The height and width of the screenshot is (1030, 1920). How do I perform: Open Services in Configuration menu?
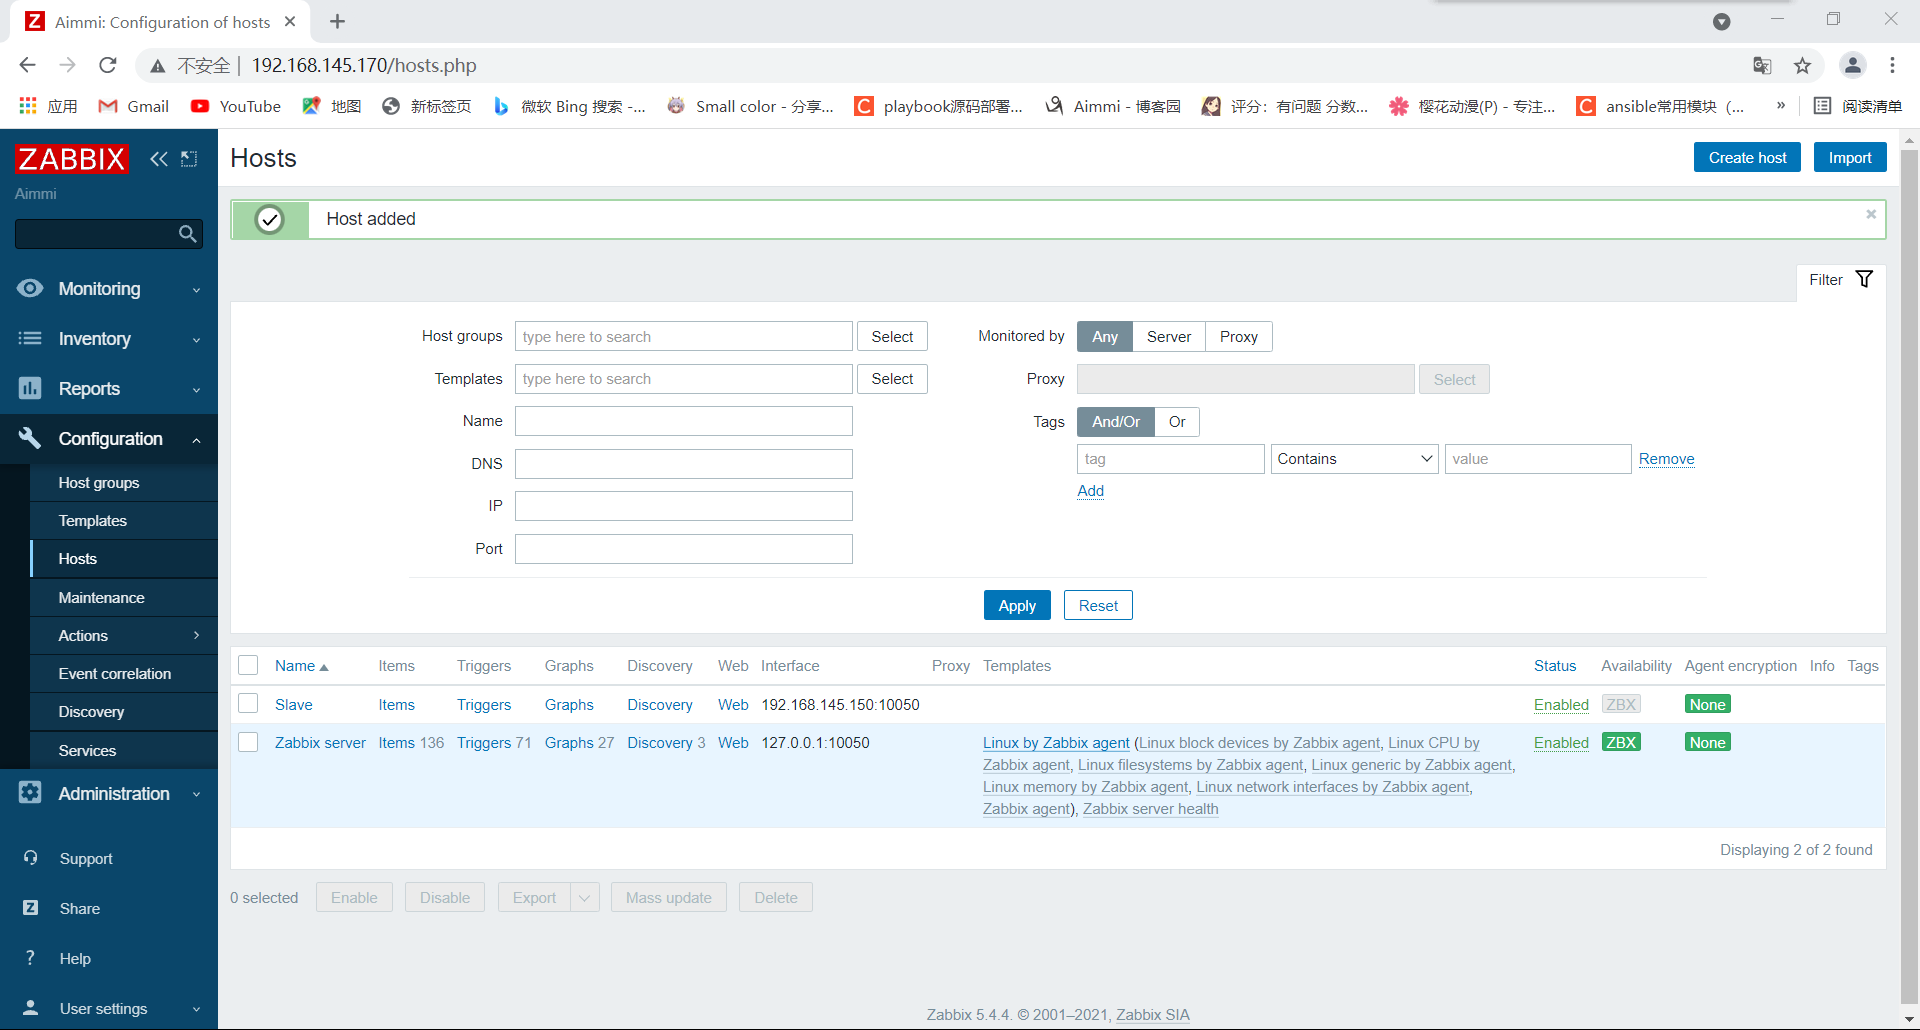[124, 751]
